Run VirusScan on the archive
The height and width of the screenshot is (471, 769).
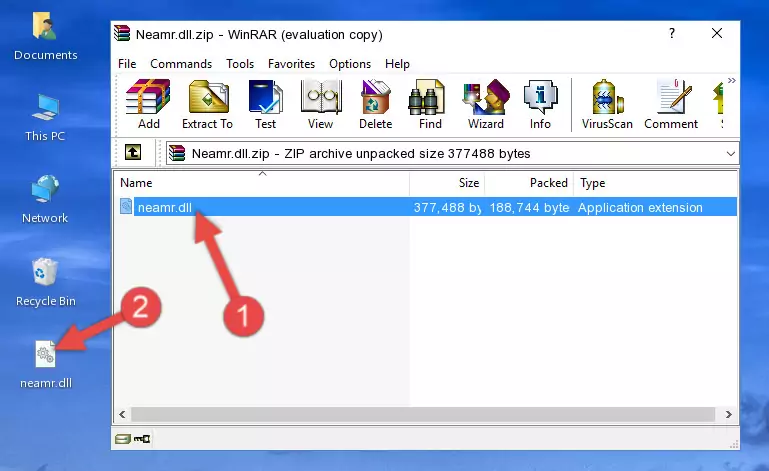(x=607, y=104)
